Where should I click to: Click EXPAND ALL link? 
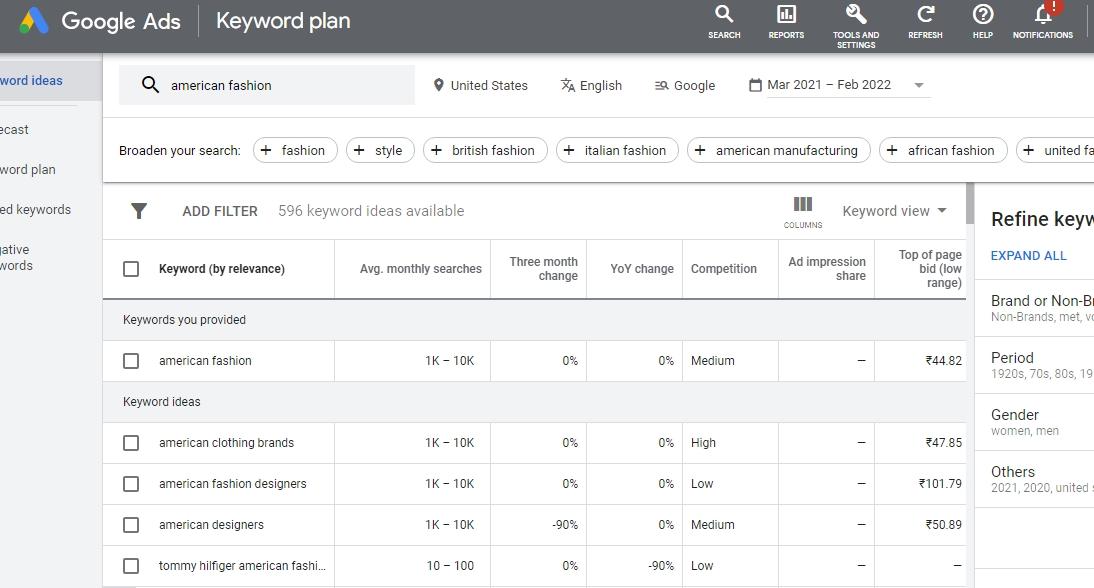click(1028, 255)
